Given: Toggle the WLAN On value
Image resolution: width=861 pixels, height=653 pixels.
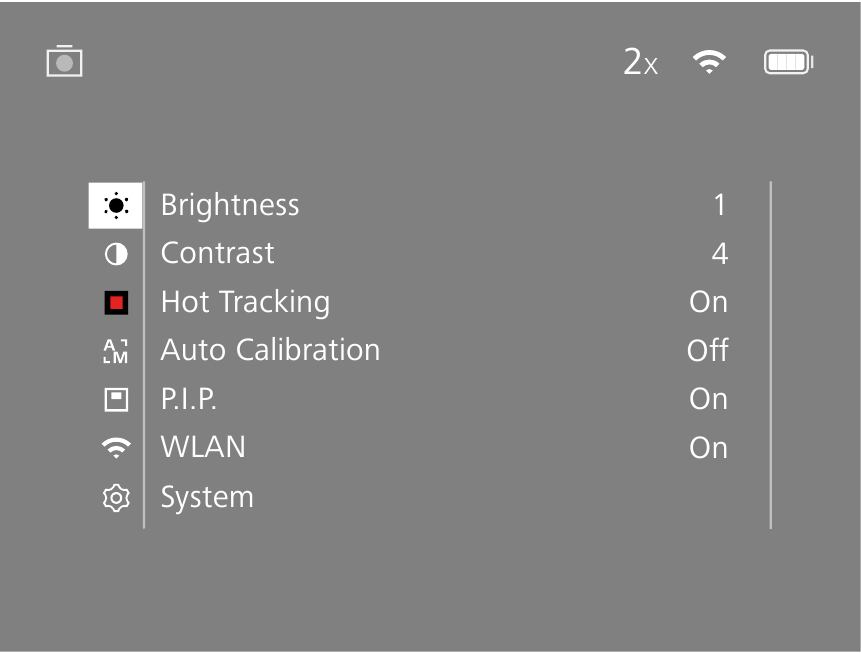Looking at the screenshot, I should 708,448.
